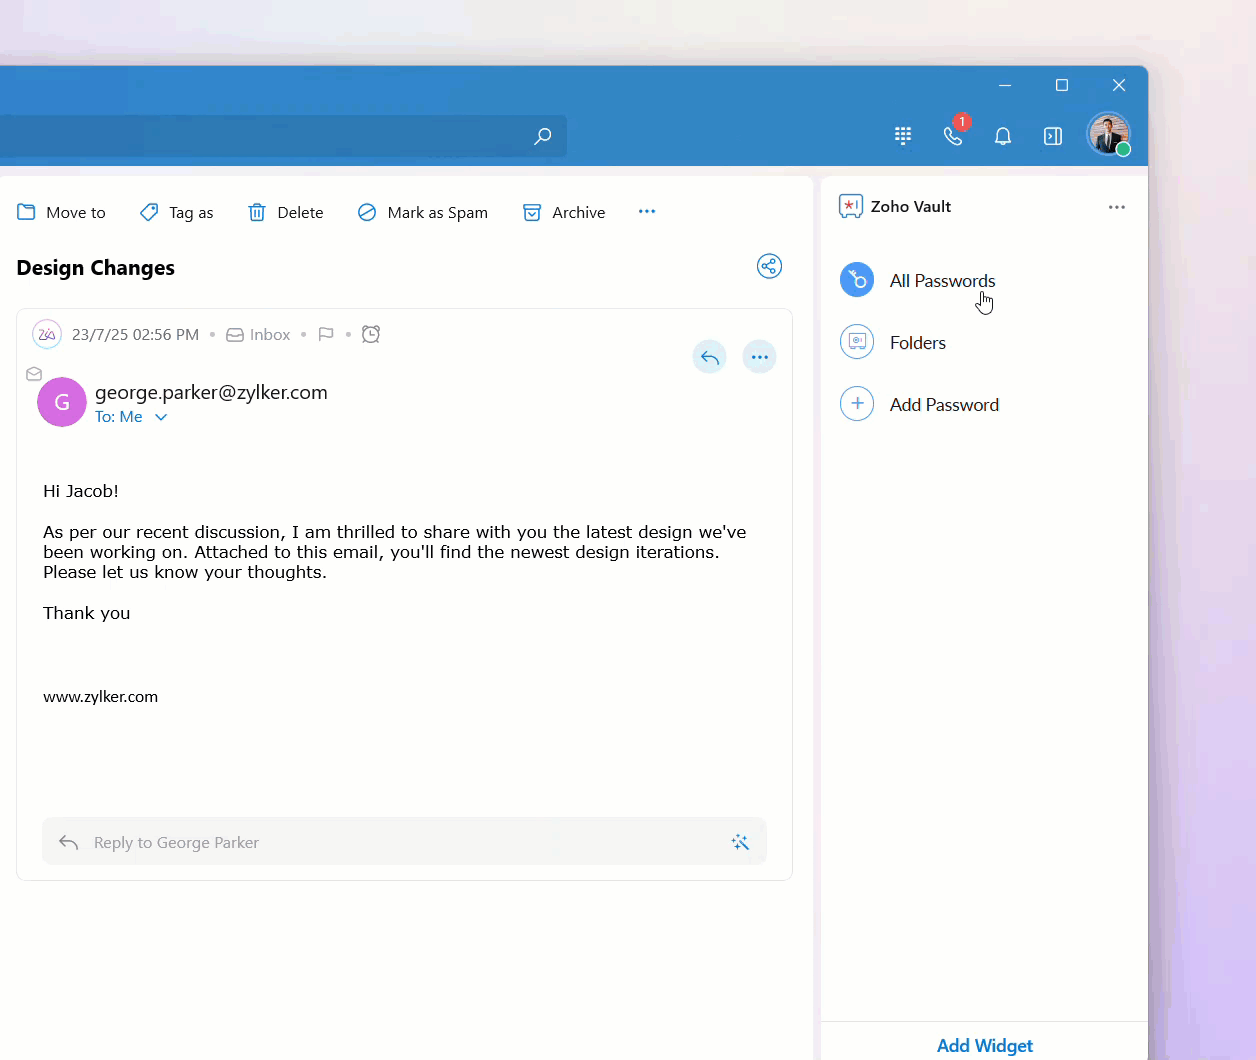Click the Add Password plus icon
The height and width of the screenshot is (1060, 1256).
[x=857, y=404]
